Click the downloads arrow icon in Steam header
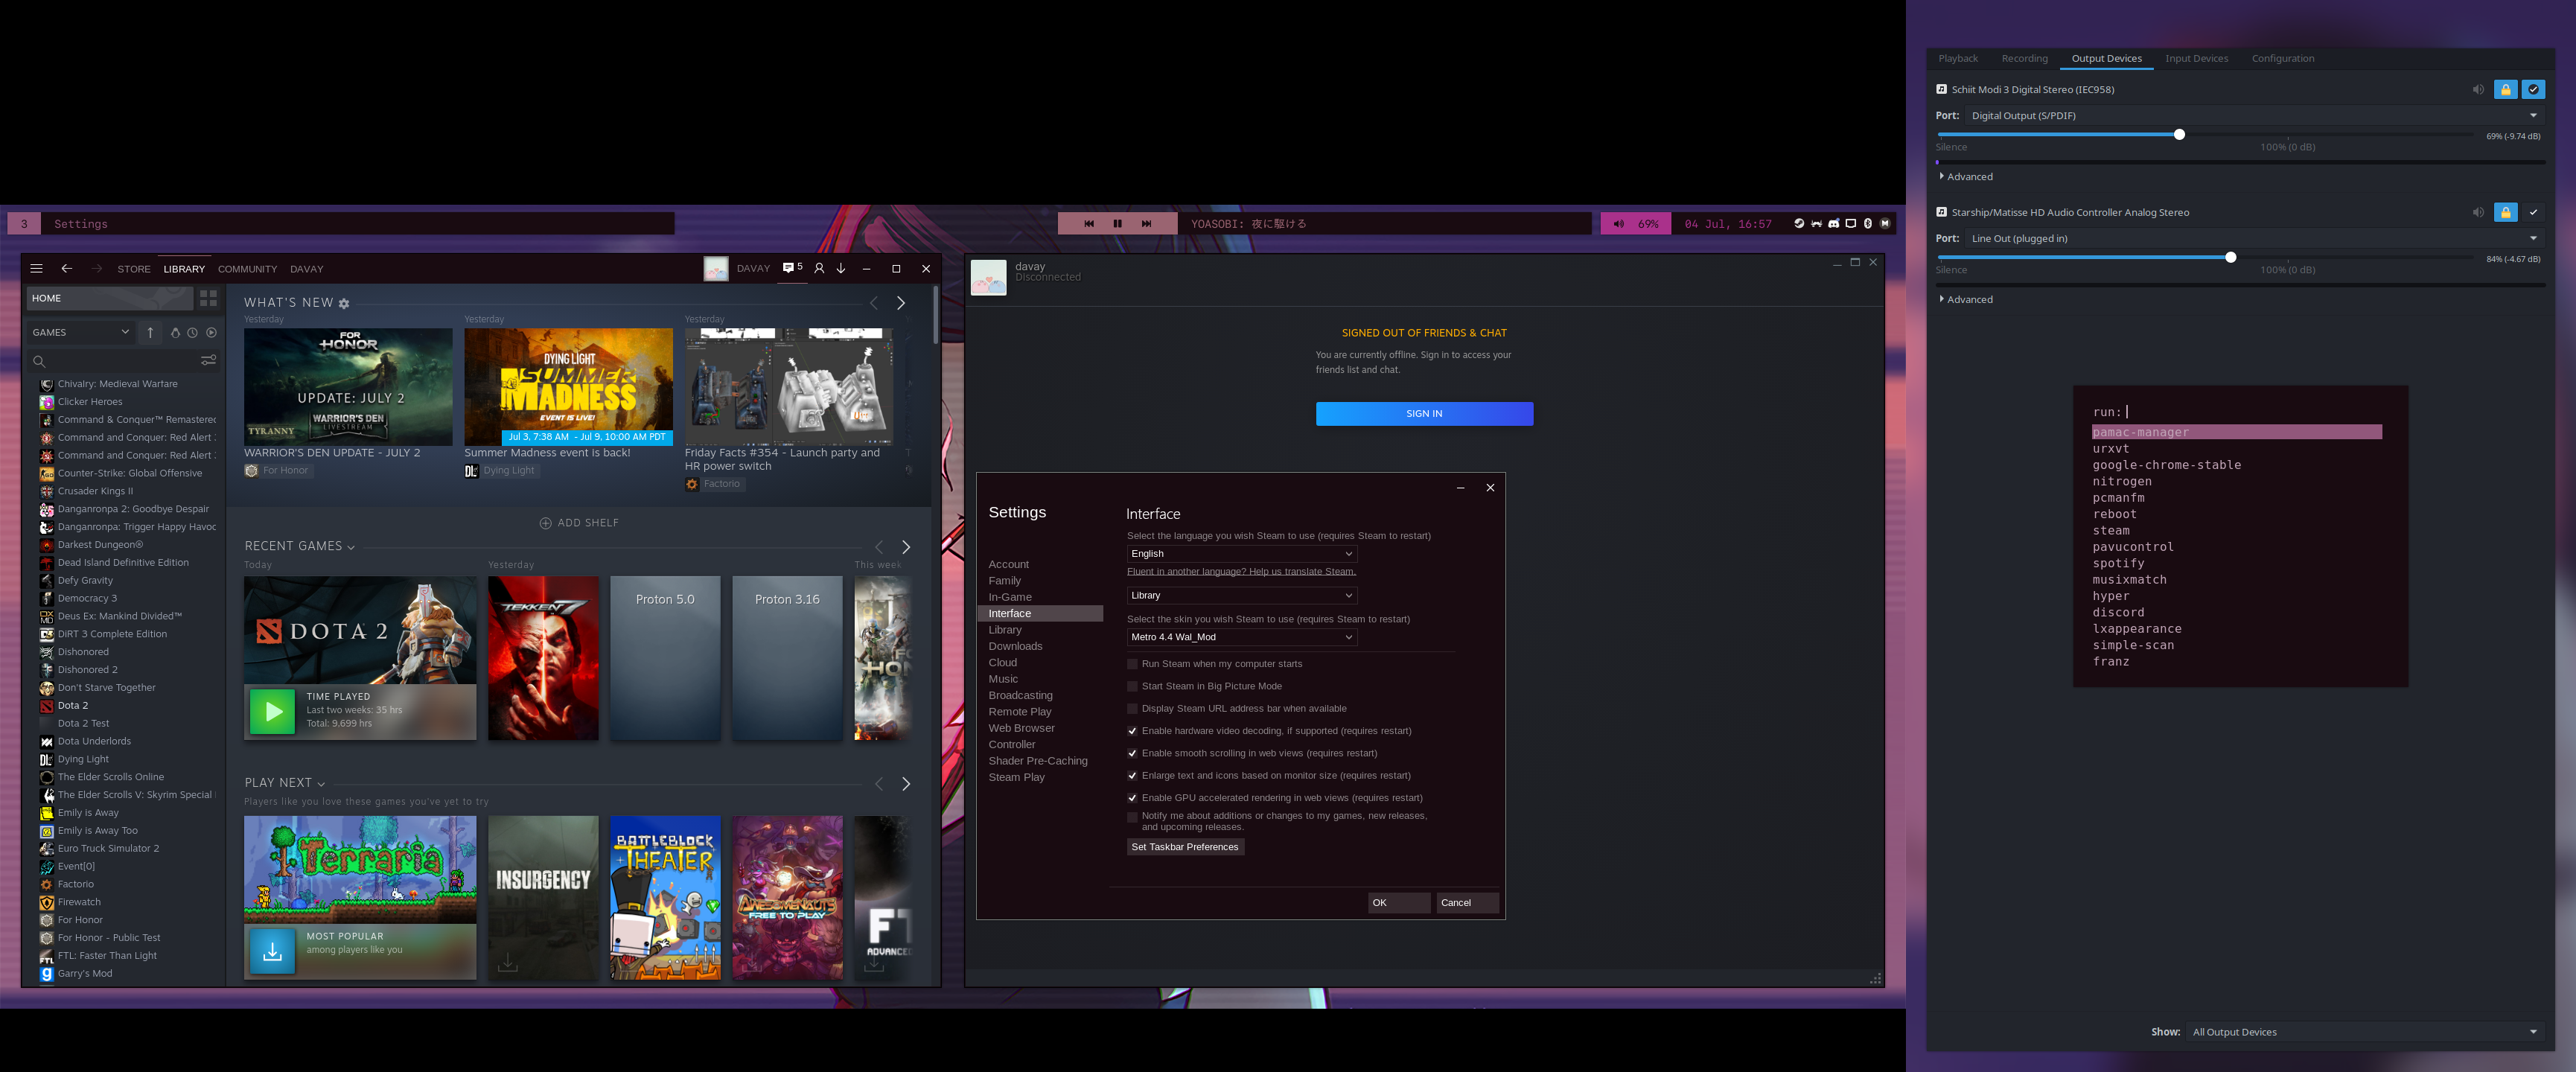Viewport: 2576px width, 1072px height. click(841, 268)
